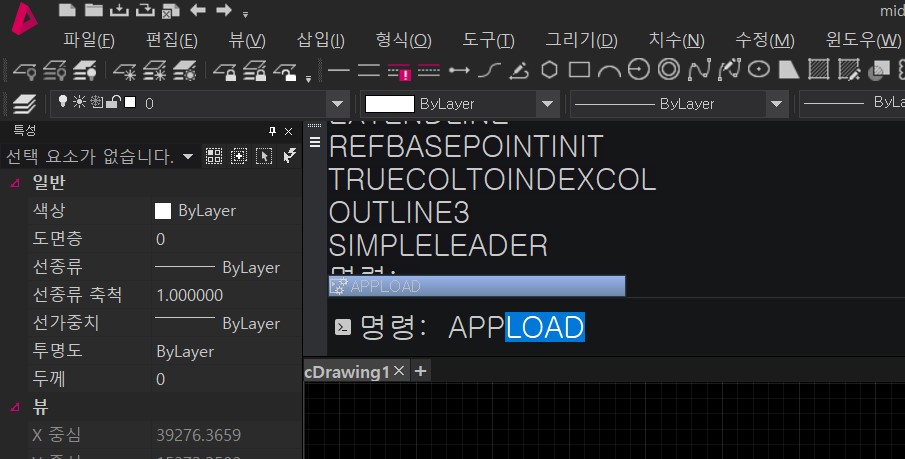Select the Arc tool

pos(609,71)
